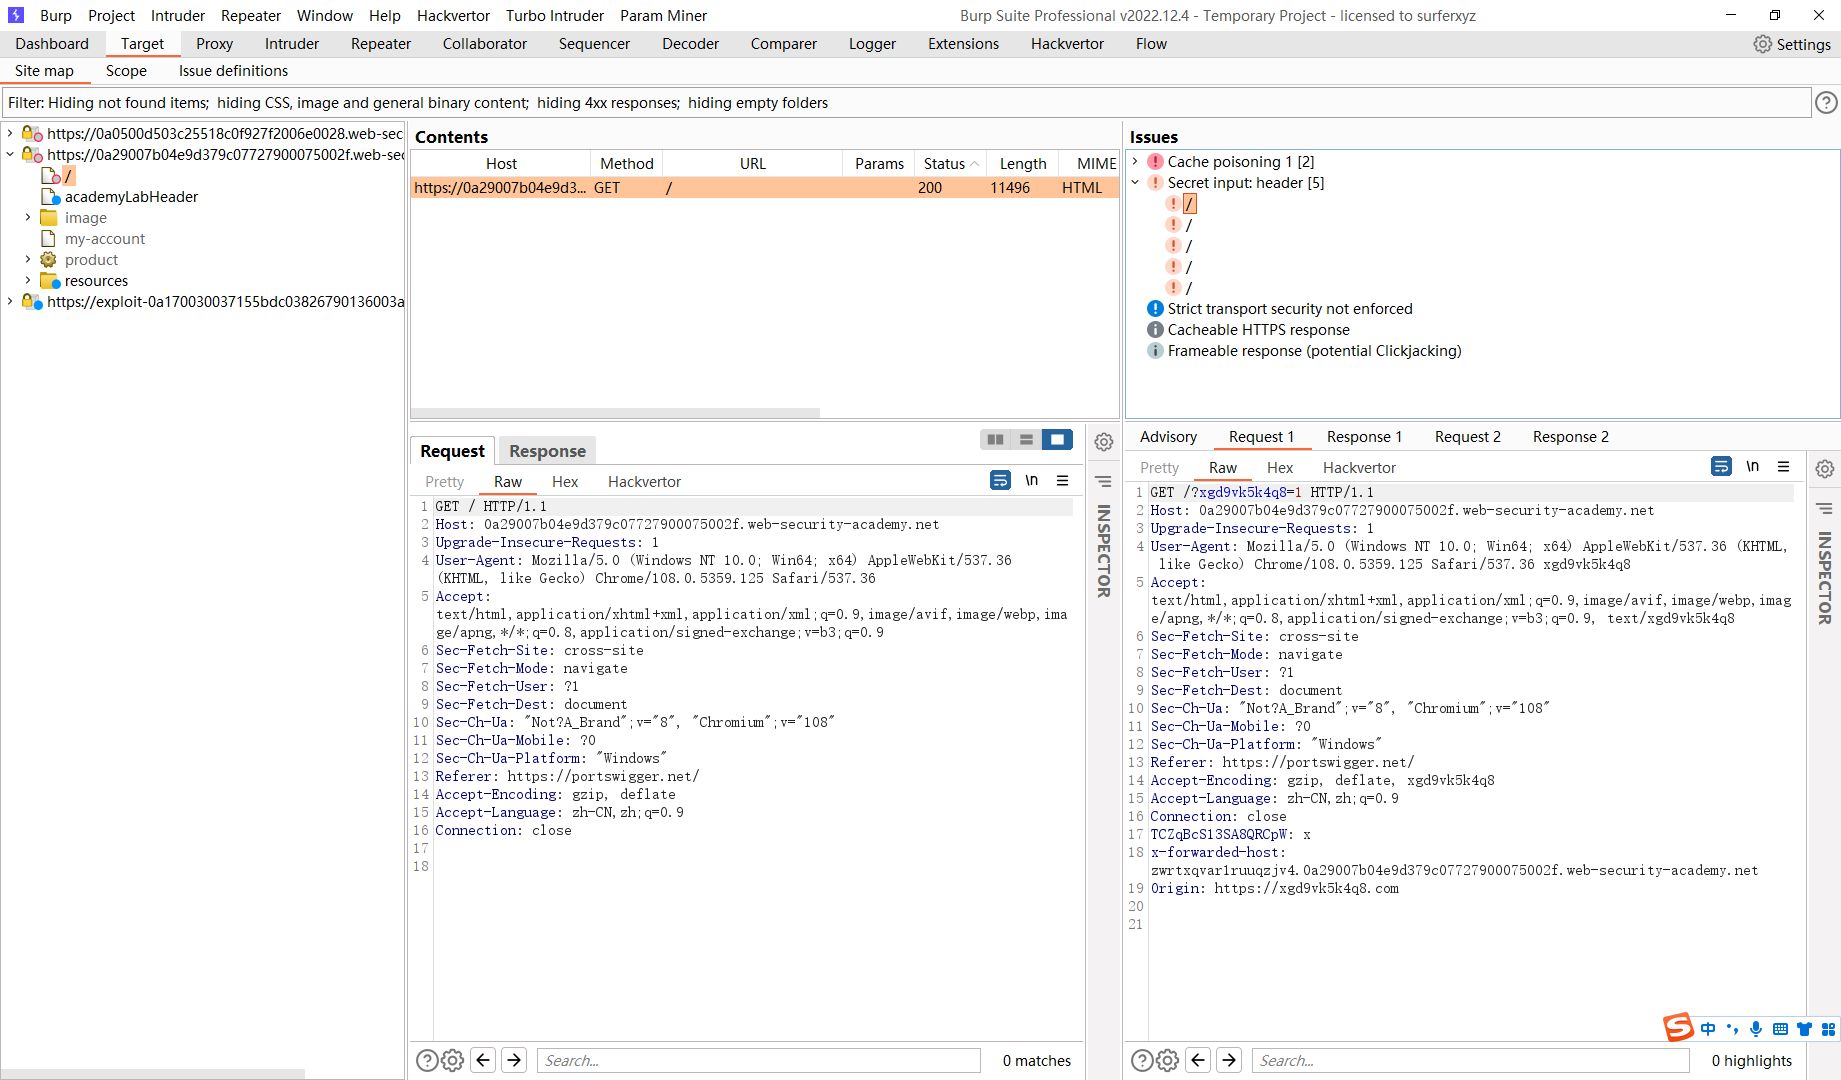
Task: Switch Contents editor to Hex view
Action: (x=565, y=482)
